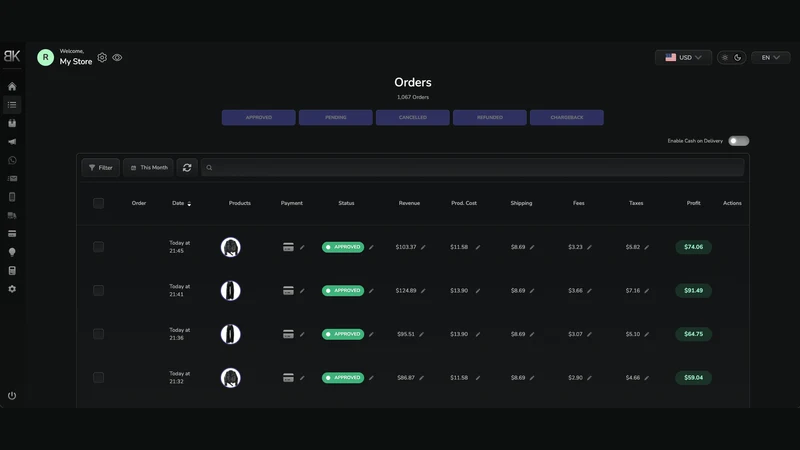Click the orders search field
The image size is (800, 450).
click(x=472, y=167)
